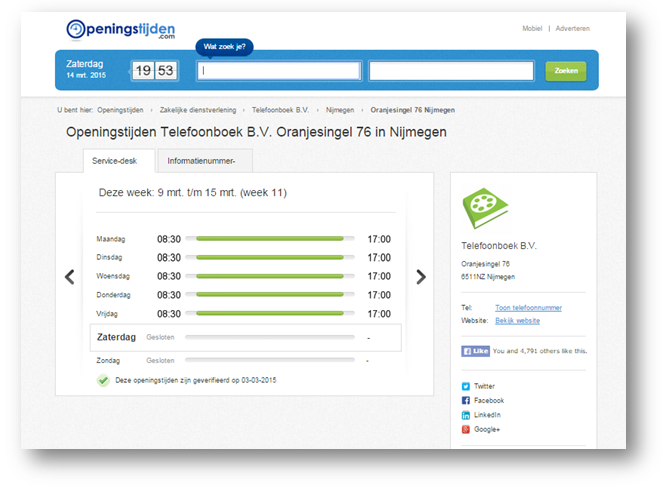Go to next week with right chevron
662x497 pixels.
421,277
